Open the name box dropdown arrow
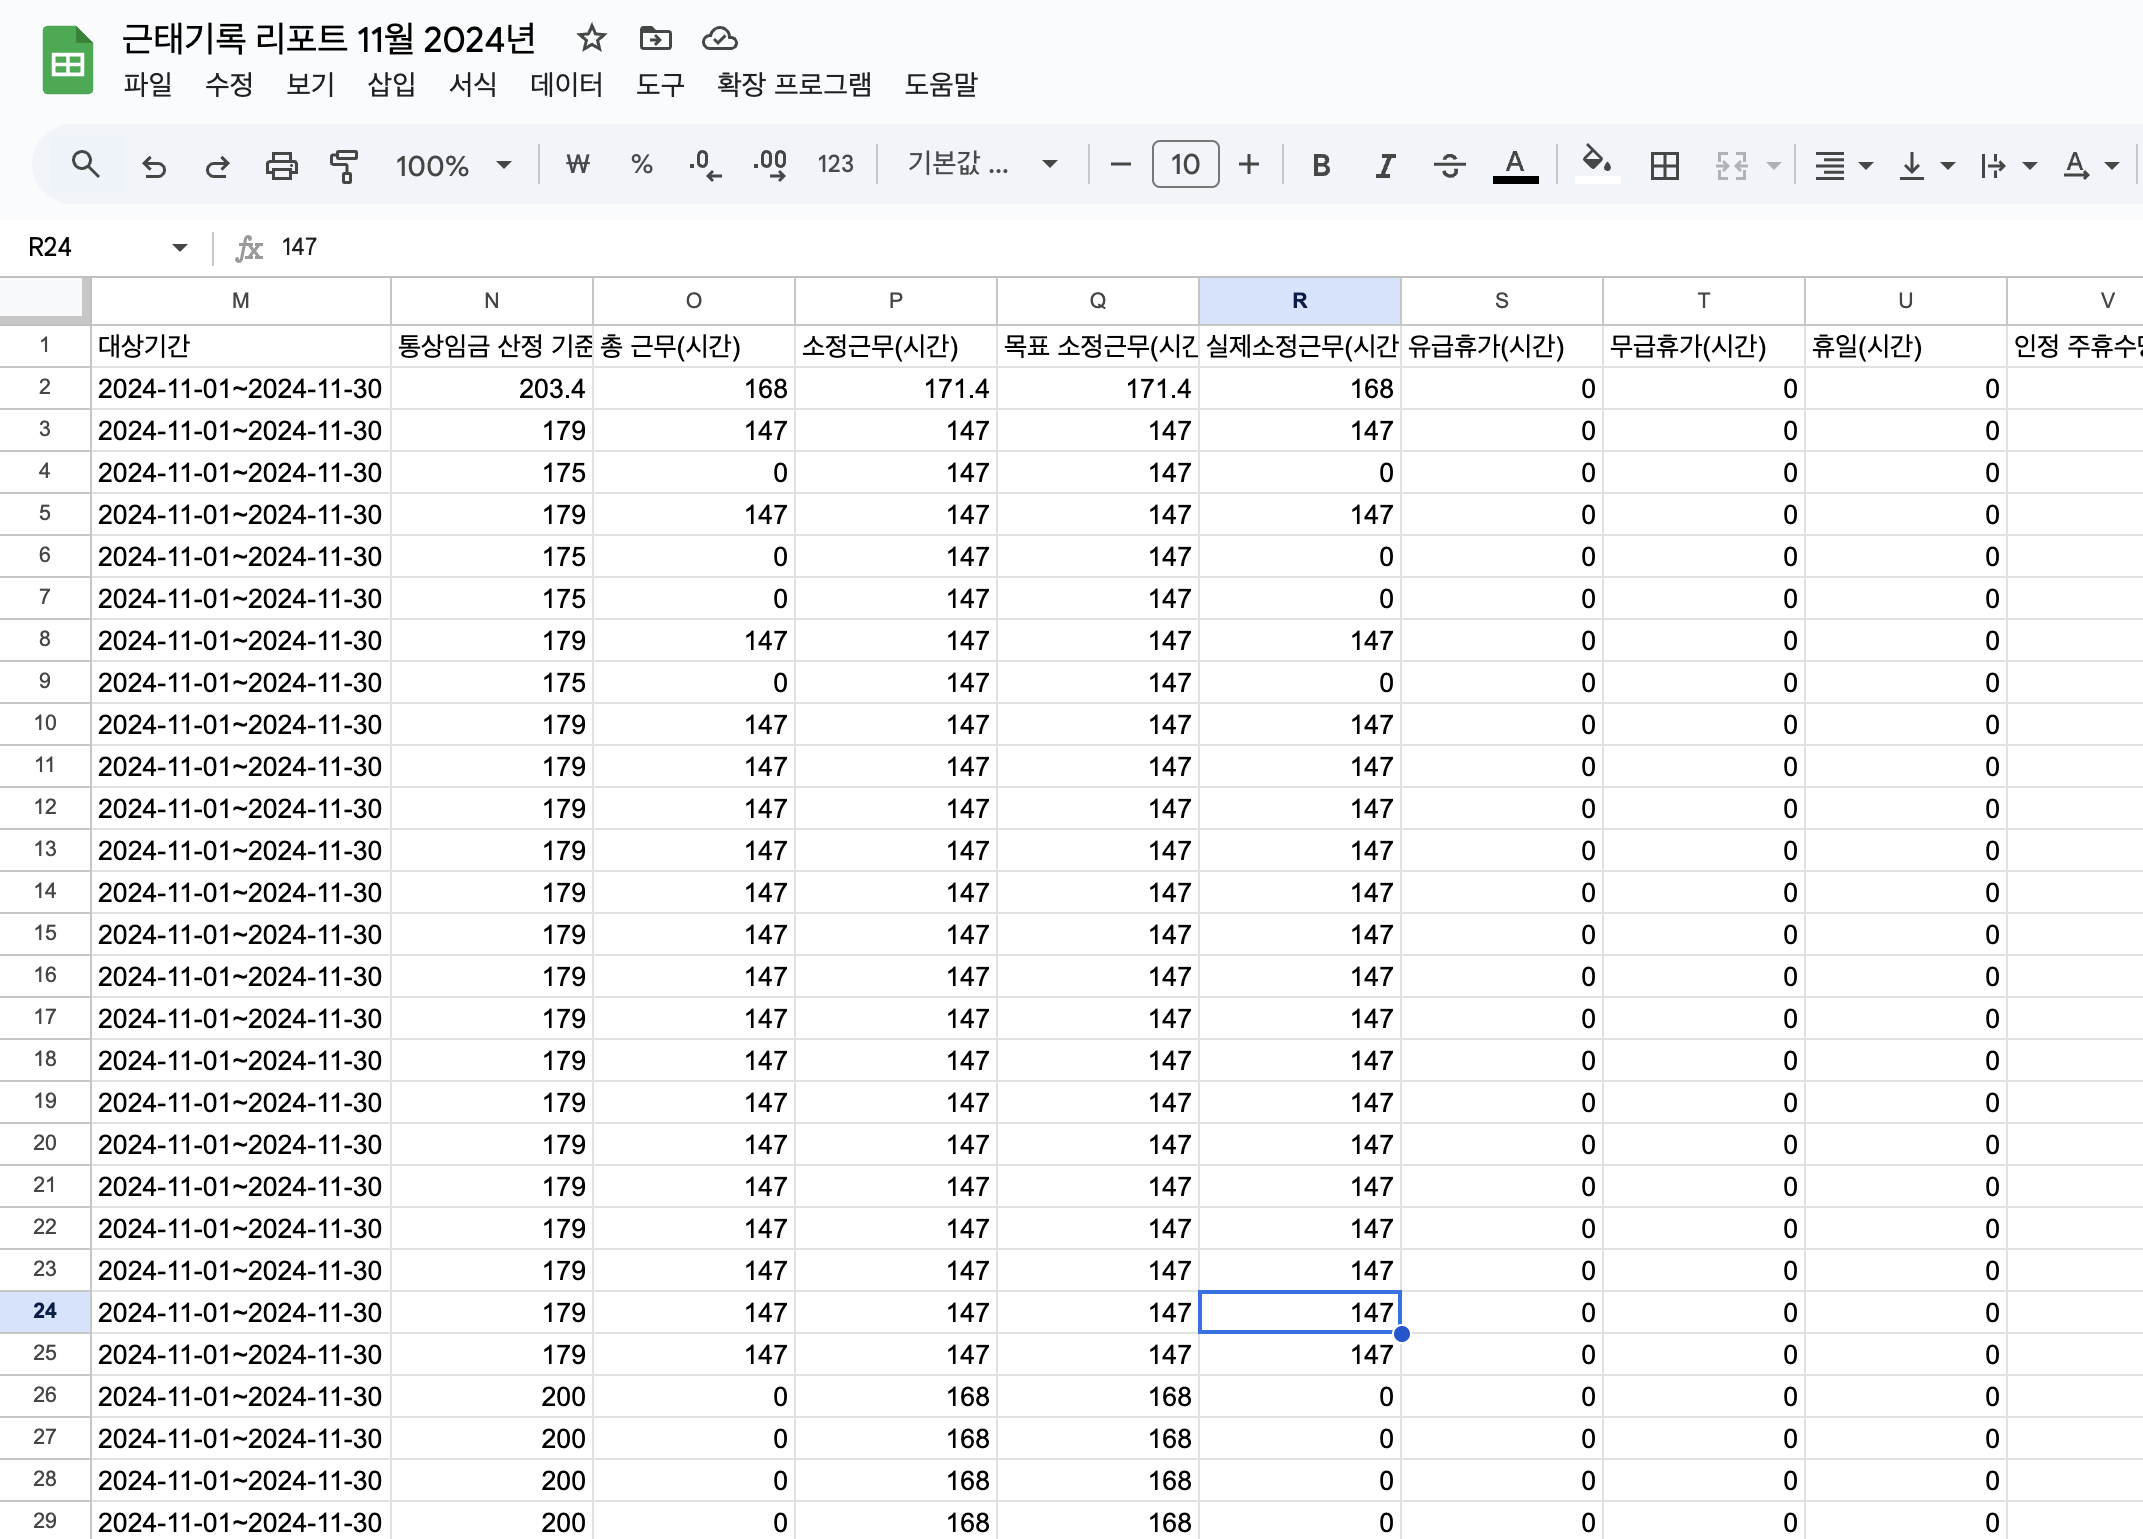This screenshot has height=1539, width=2143. [x=180, y=247]
